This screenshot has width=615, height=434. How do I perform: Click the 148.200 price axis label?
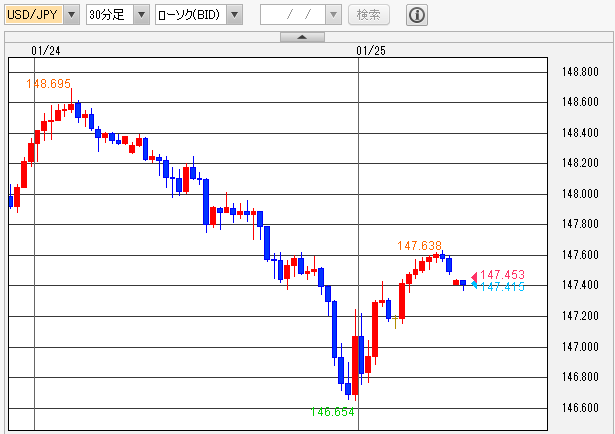tap(580, 163)
